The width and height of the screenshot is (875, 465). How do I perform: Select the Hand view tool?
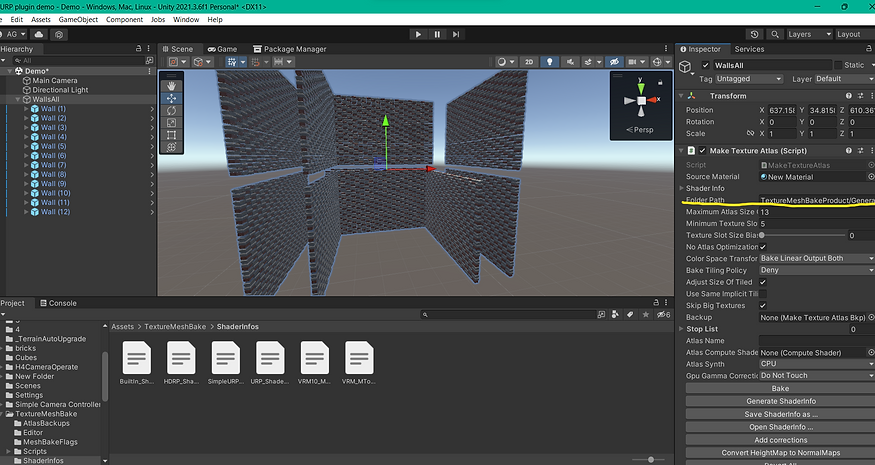(171, 86)
